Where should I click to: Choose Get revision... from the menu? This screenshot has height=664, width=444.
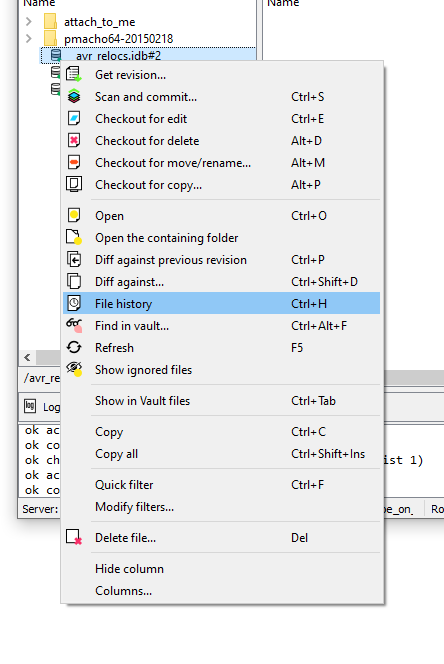coord(221,75)
